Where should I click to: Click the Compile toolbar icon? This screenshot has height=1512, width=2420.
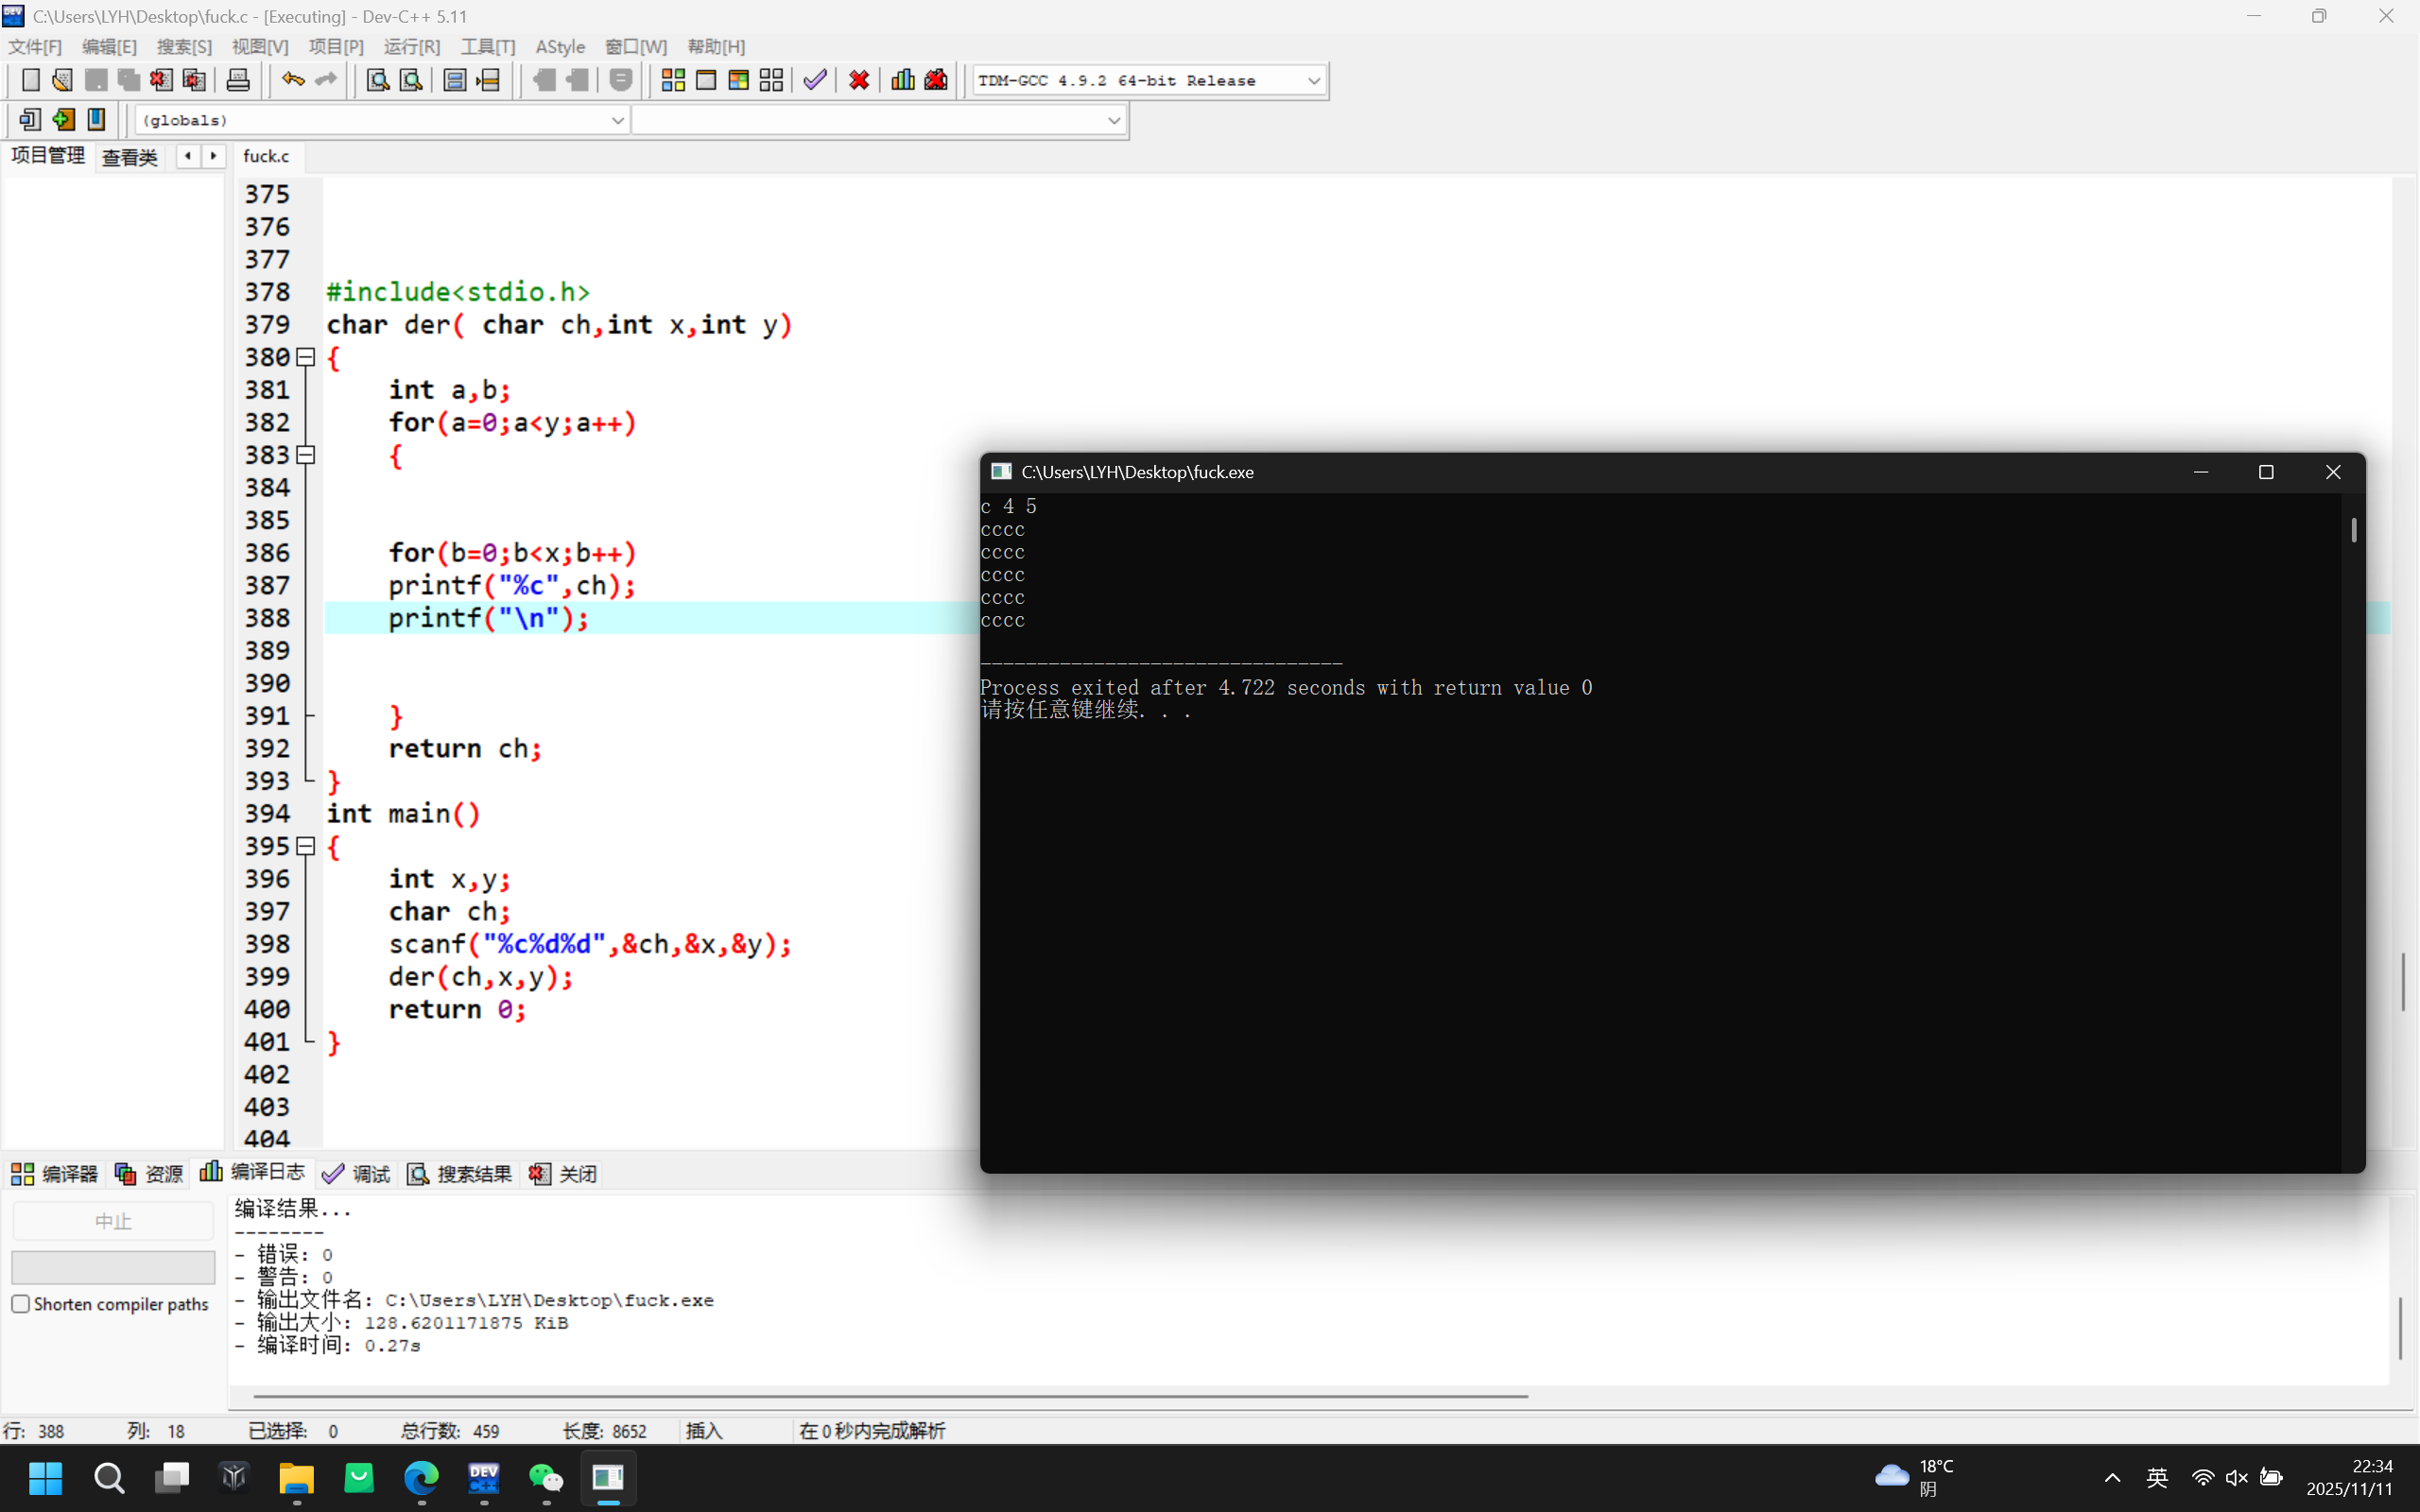(673, 80)
